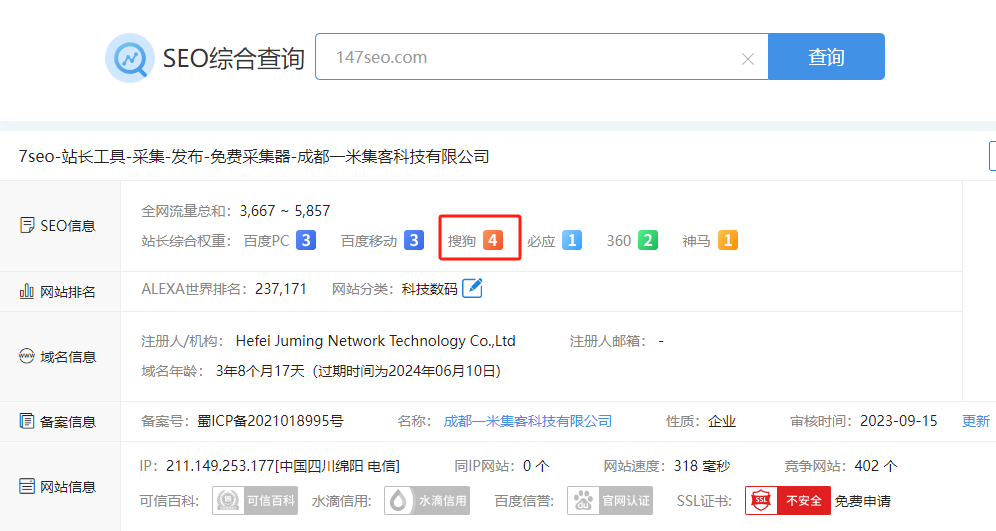Click the 性质 value 企业
Viewport: 996px width, 531px height.
click(722, 421)
